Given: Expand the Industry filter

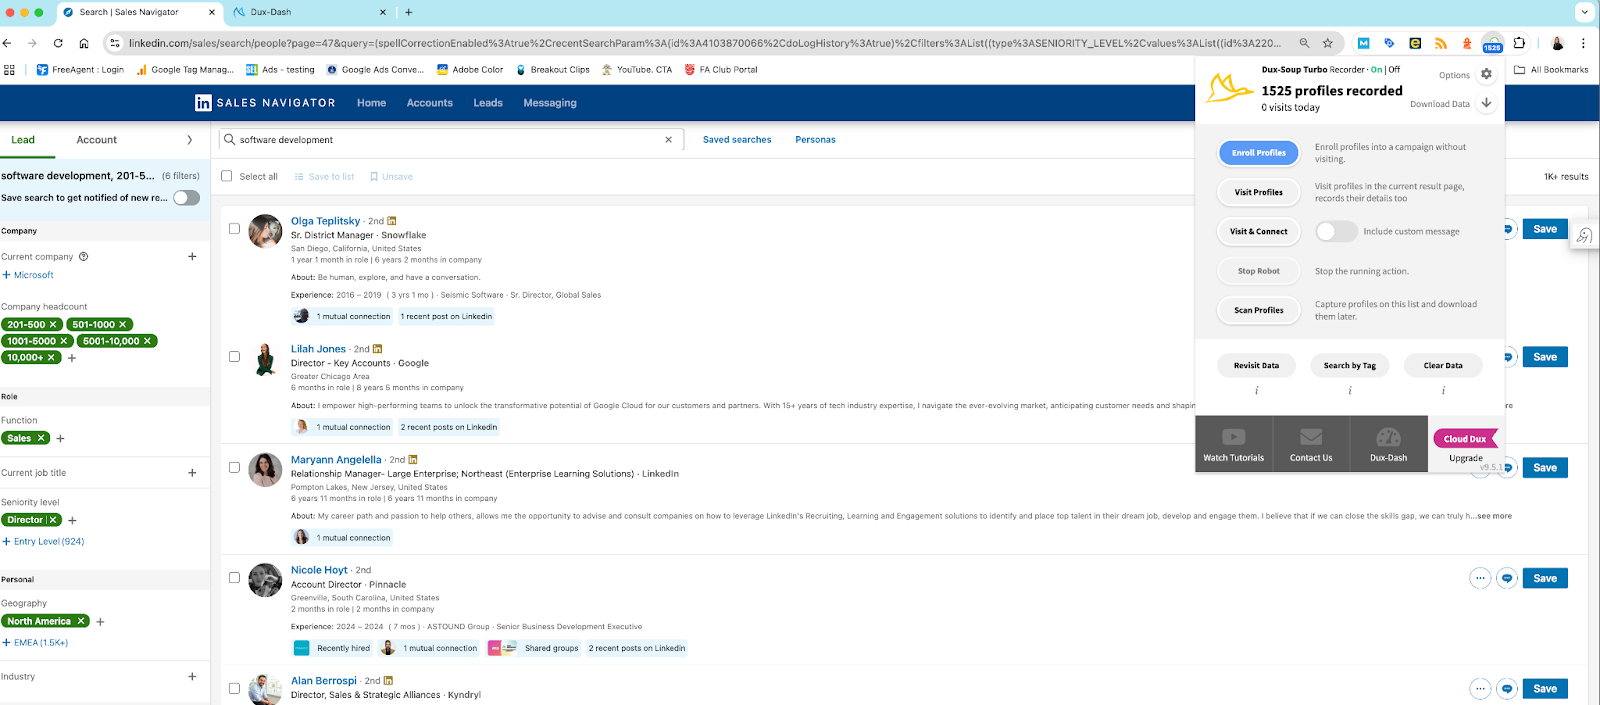Looking at the screenshot, I should tap(192, 677).
